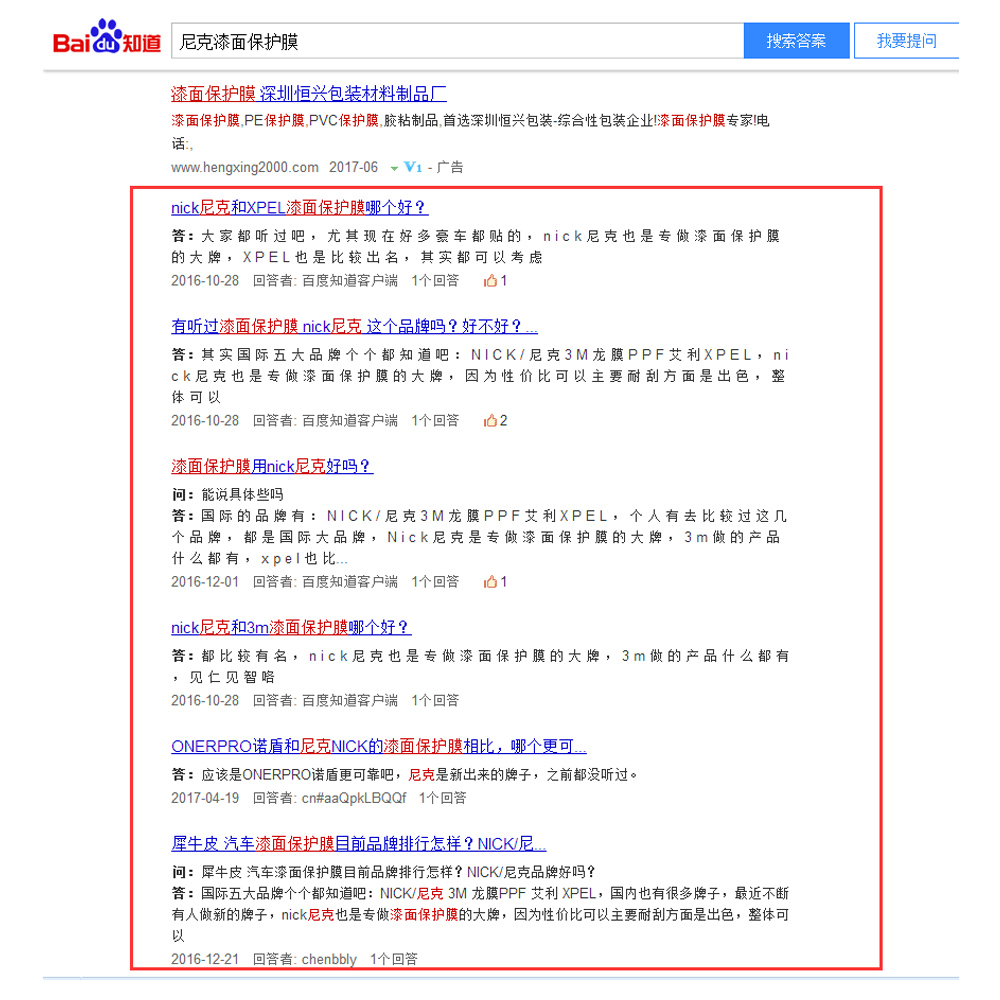Click the question text 能说具体些吗
This screenshot has width=1000, height=1000.
pyautogui.click(x=242, y=495)
